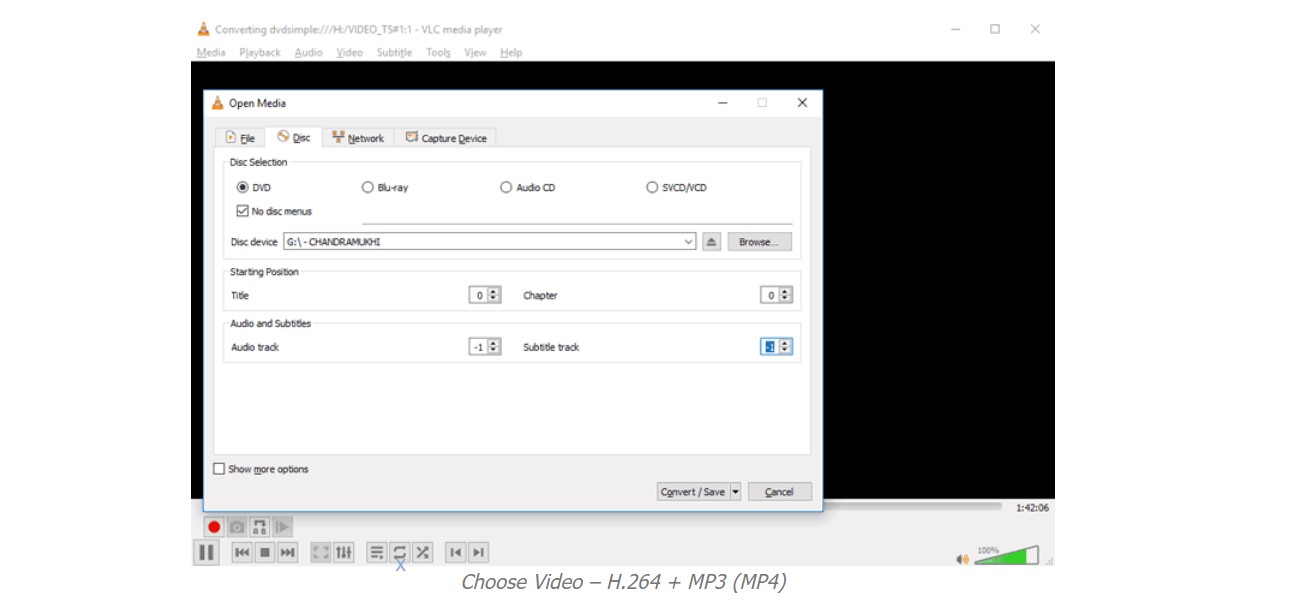Screen dimensions: 1294x611
Task: Click the Convert / Save button
Action: coord(693,492)
